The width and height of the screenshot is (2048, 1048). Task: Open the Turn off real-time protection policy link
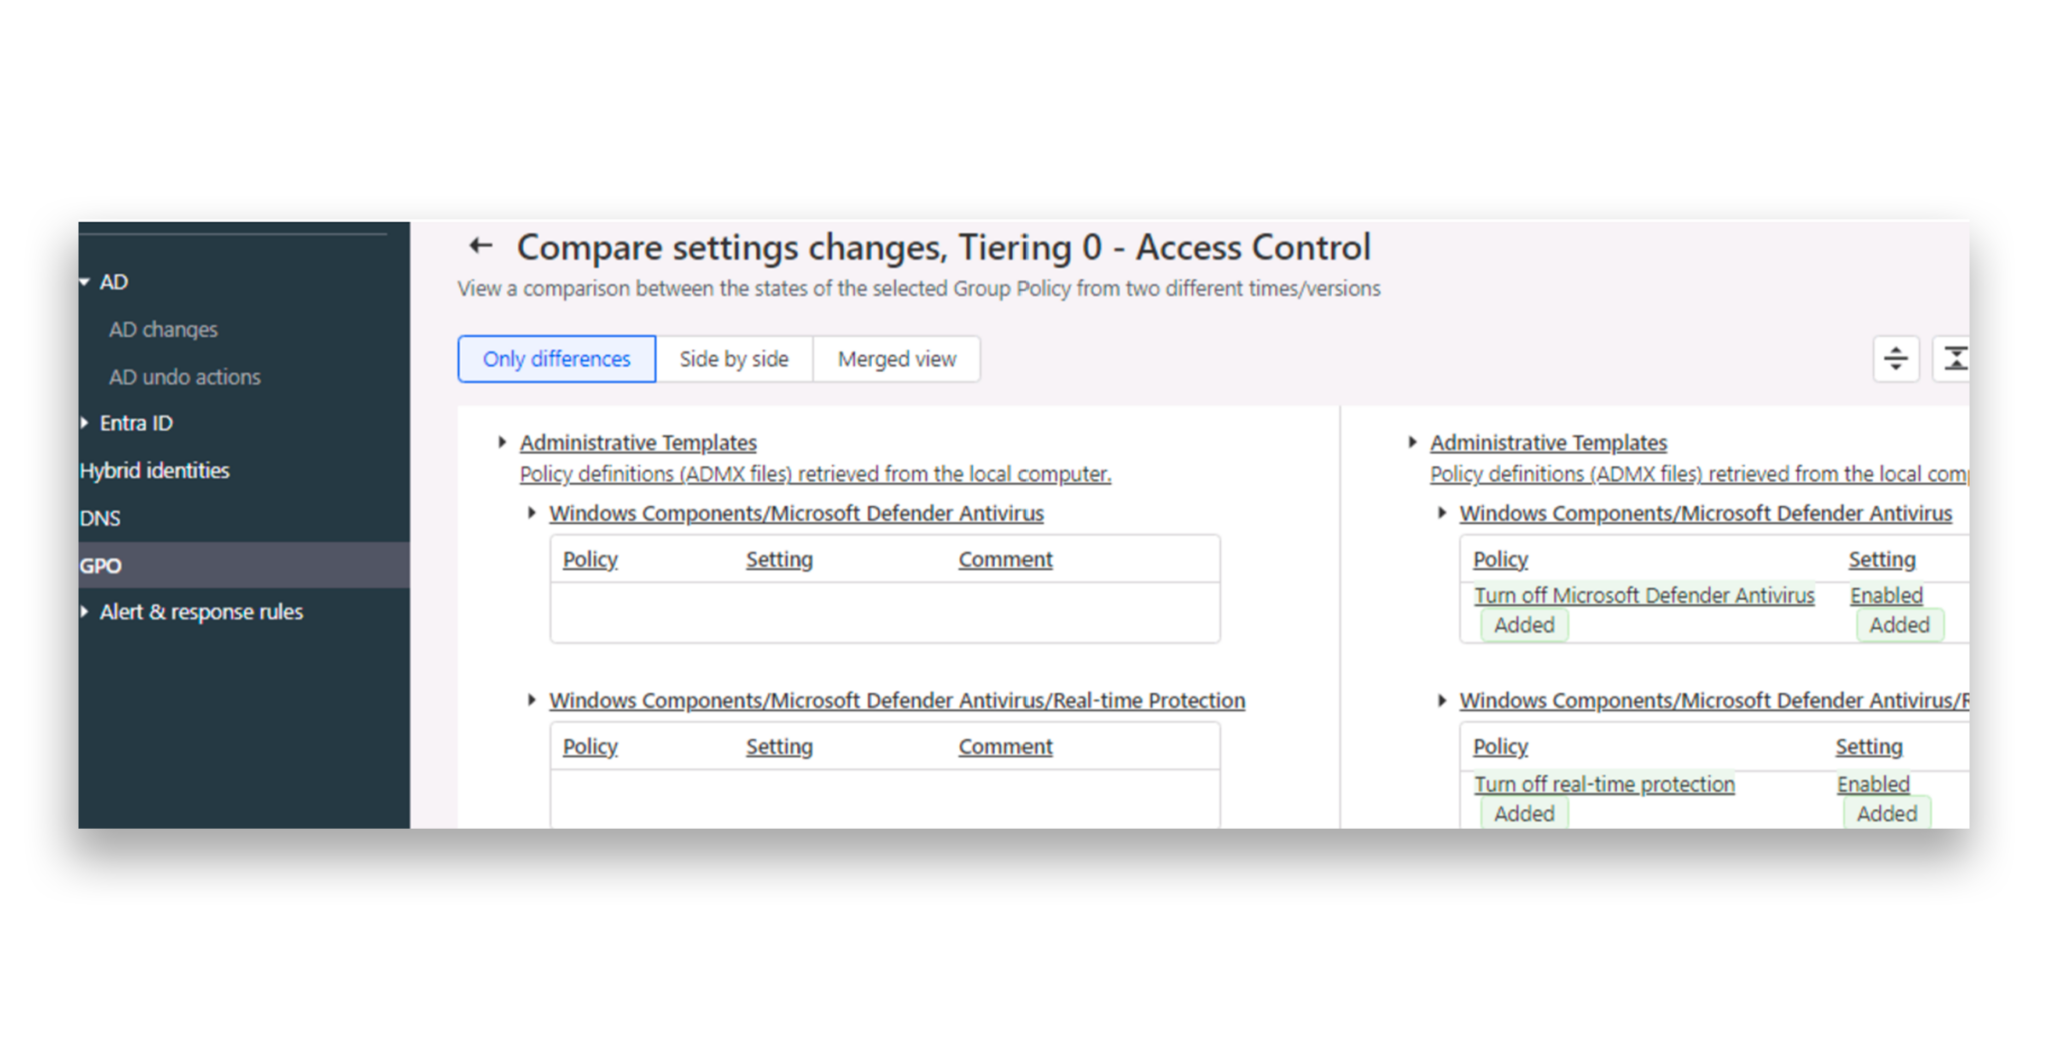click(1604, 784)
